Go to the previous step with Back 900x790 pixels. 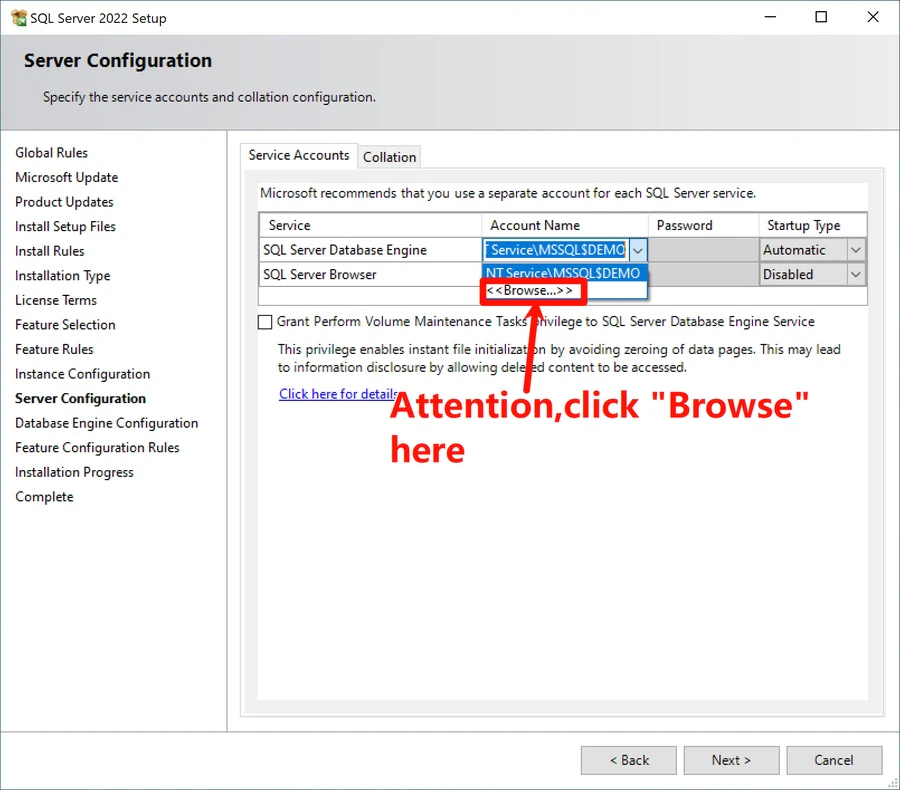(x=629, y=760)
